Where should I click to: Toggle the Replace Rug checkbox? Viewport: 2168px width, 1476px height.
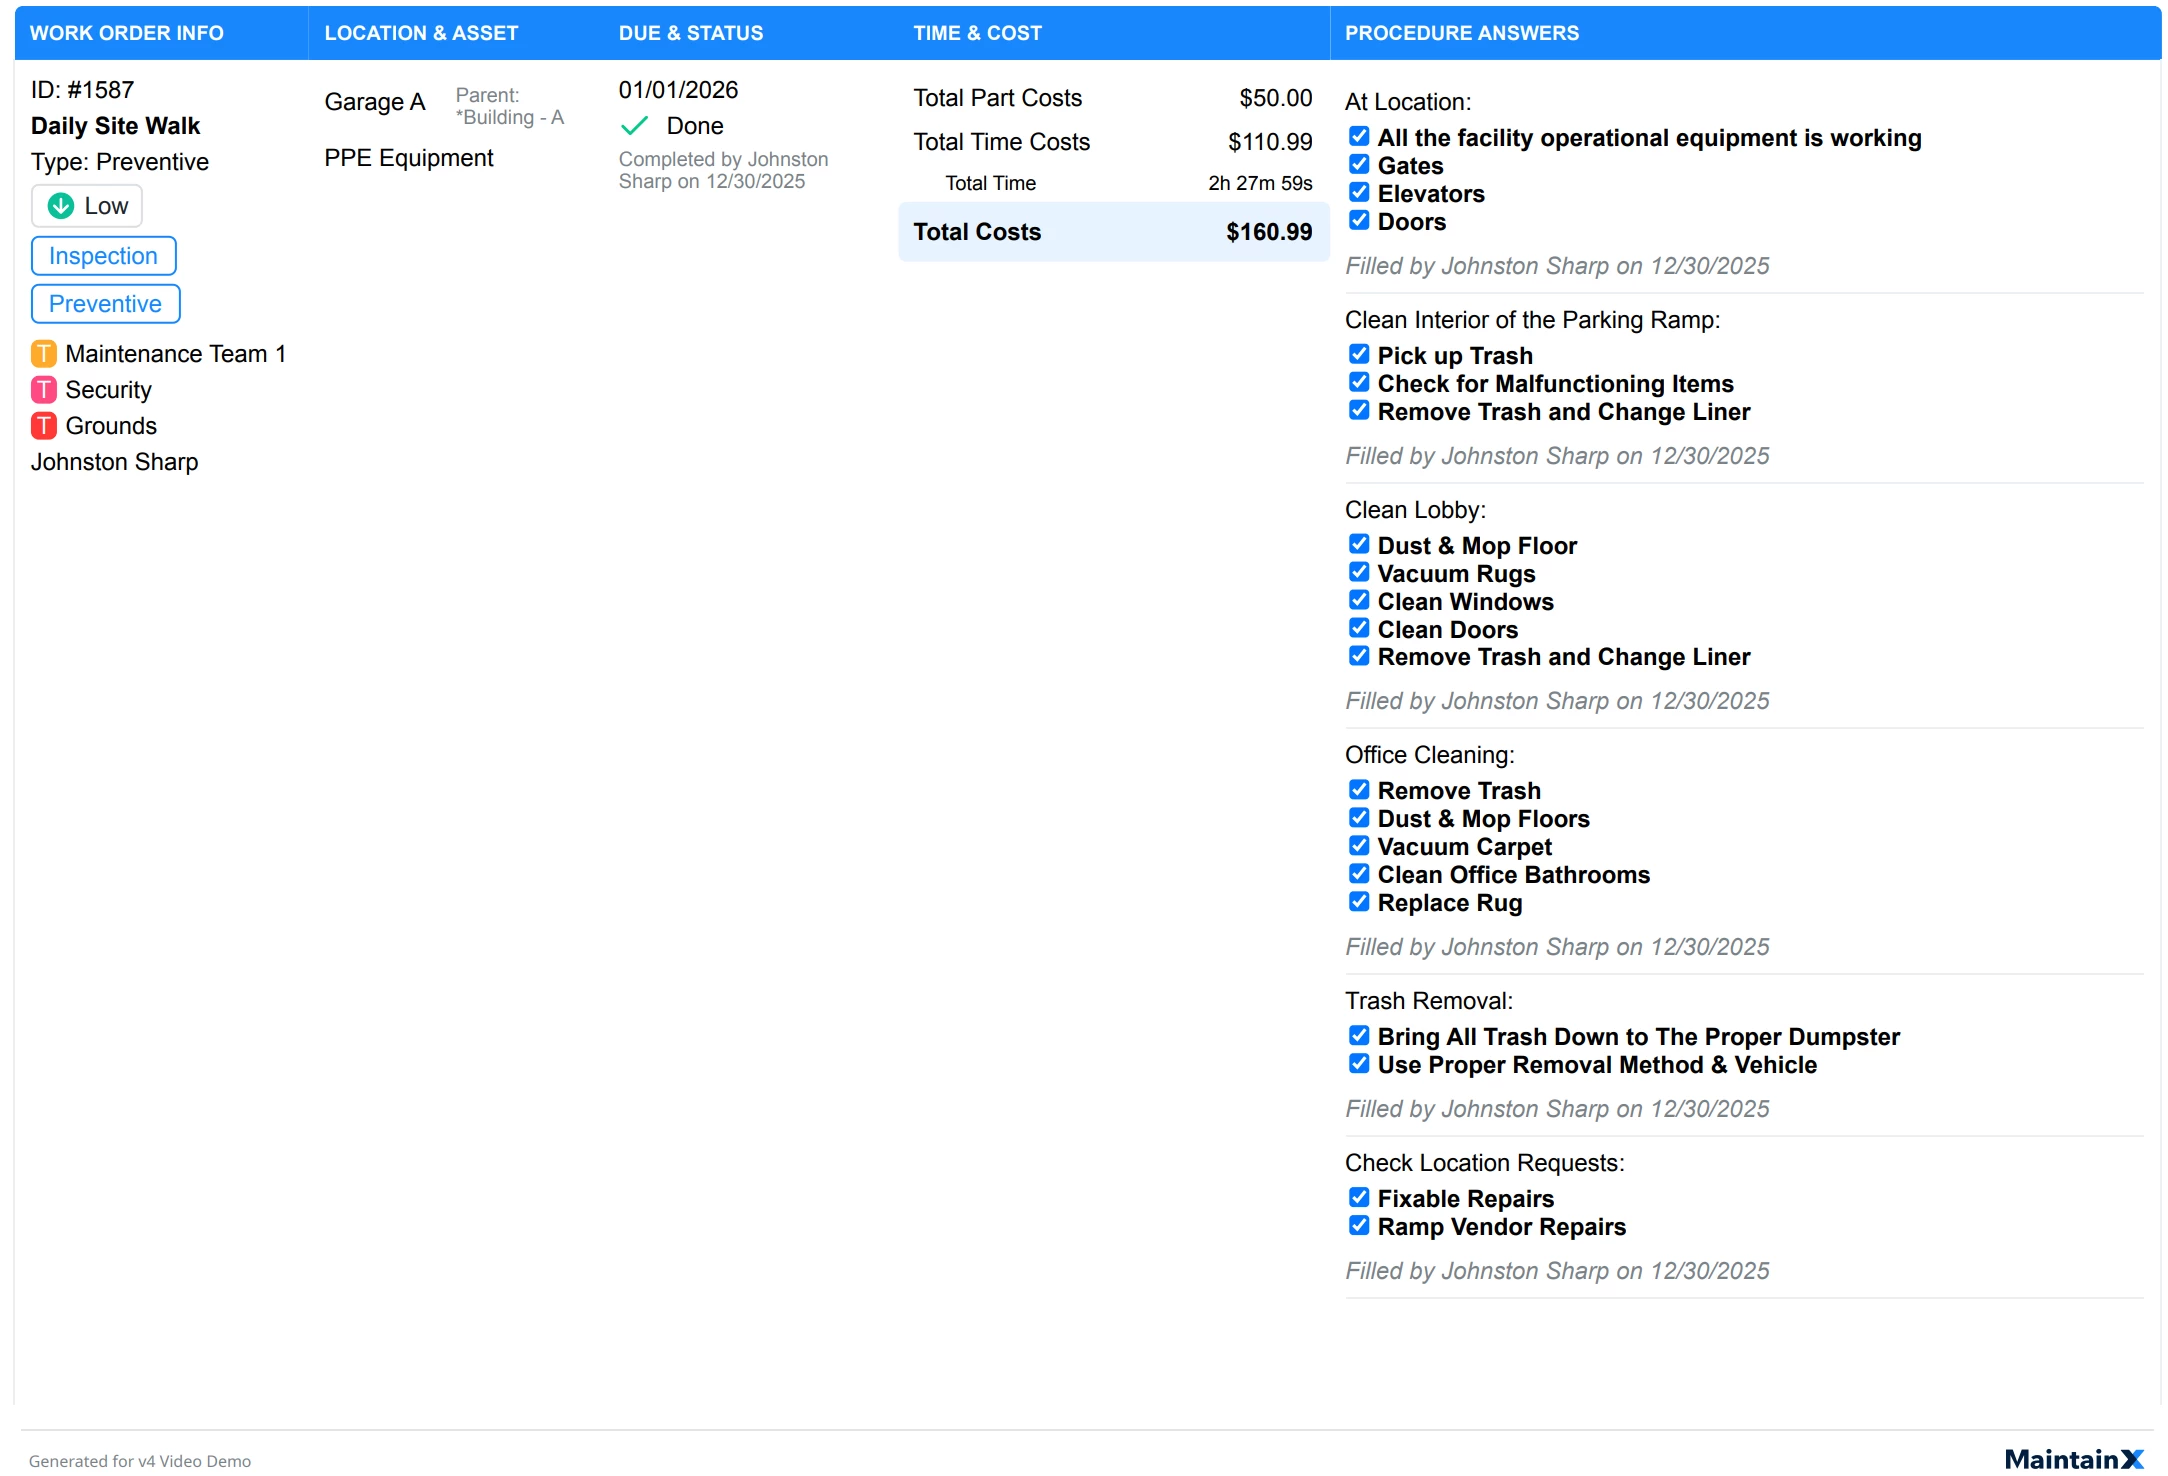tap(1359, 902)
